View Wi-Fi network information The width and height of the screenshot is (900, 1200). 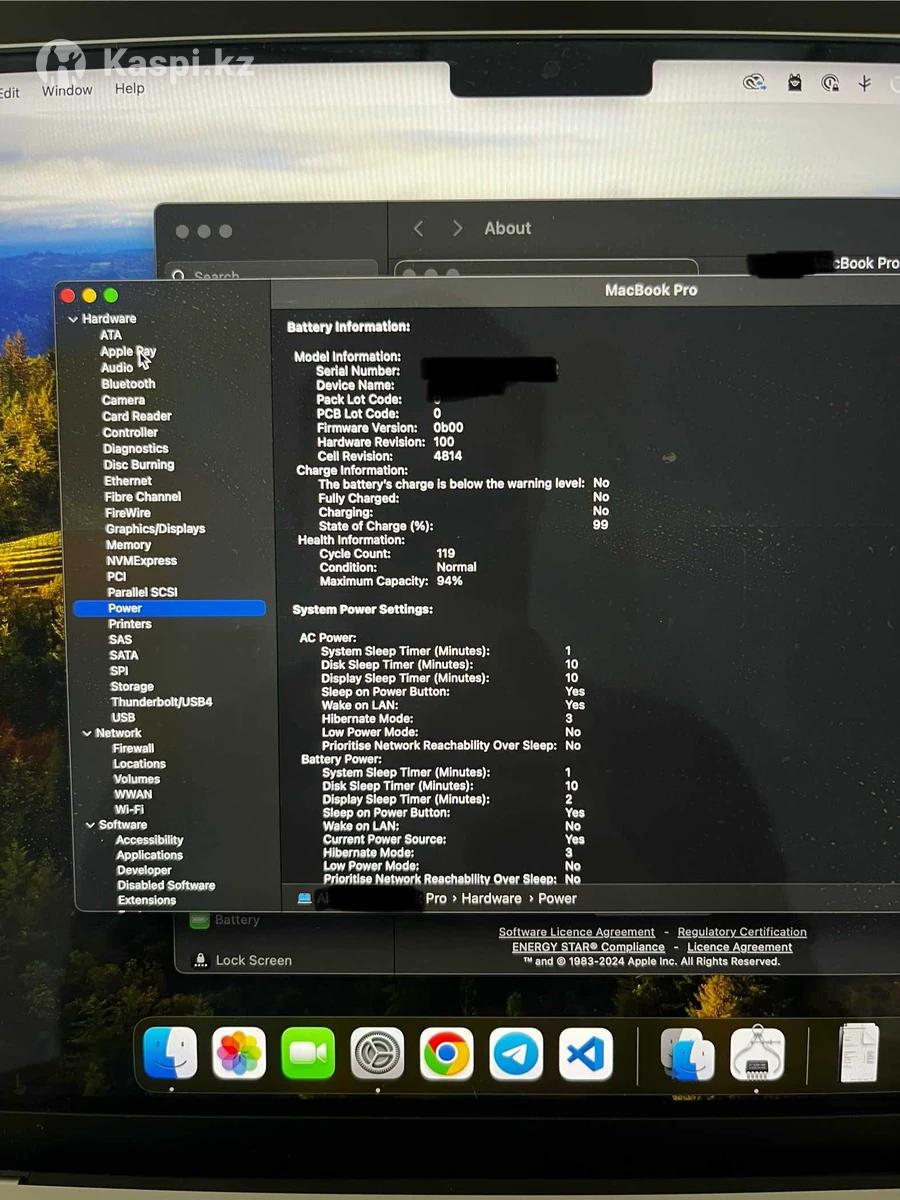129,810
